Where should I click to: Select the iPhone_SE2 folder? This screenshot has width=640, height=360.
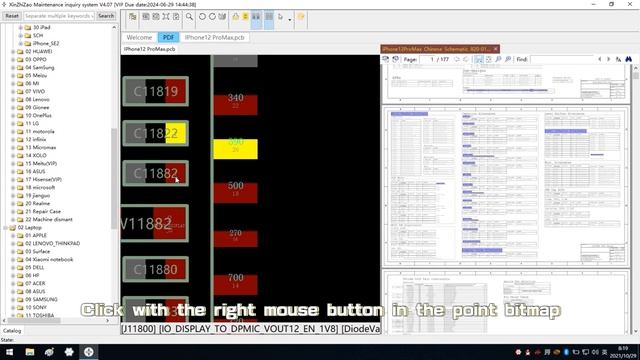tap(46, 43)
